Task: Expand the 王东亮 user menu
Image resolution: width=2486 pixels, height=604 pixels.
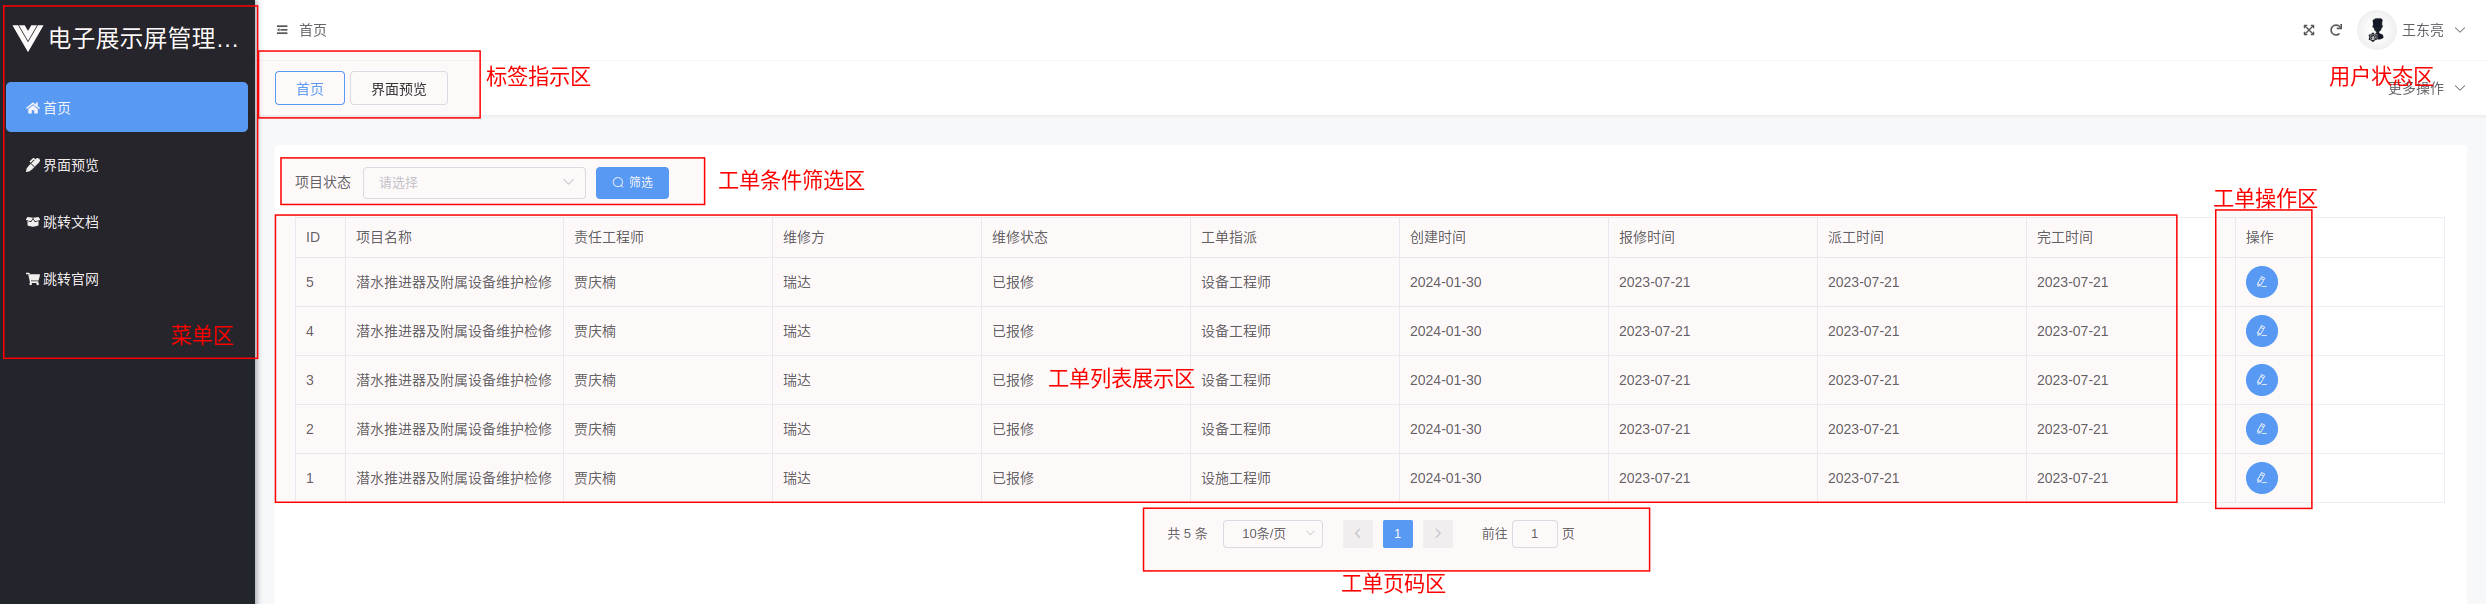Action: 2432,30
